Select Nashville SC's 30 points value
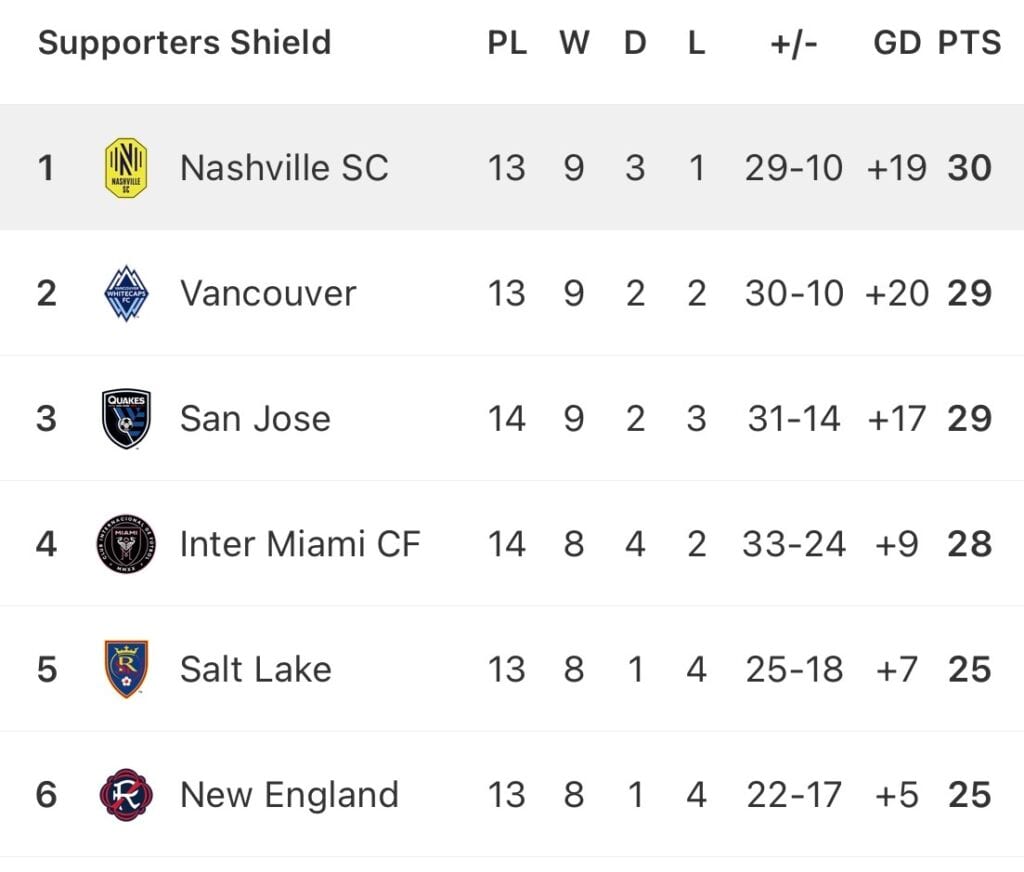This screenshot has width=1024, height=872. [x=970, y=168]
